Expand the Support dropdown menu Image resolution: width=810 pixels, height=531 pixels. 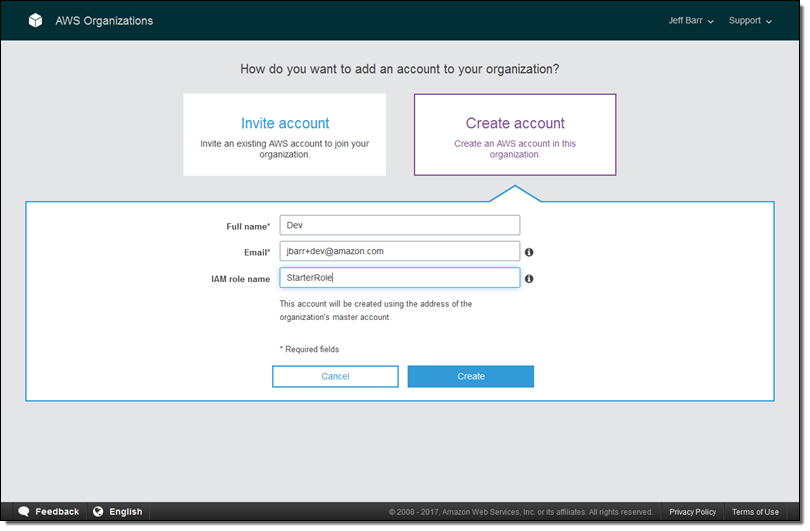click(x=750, y=21)
